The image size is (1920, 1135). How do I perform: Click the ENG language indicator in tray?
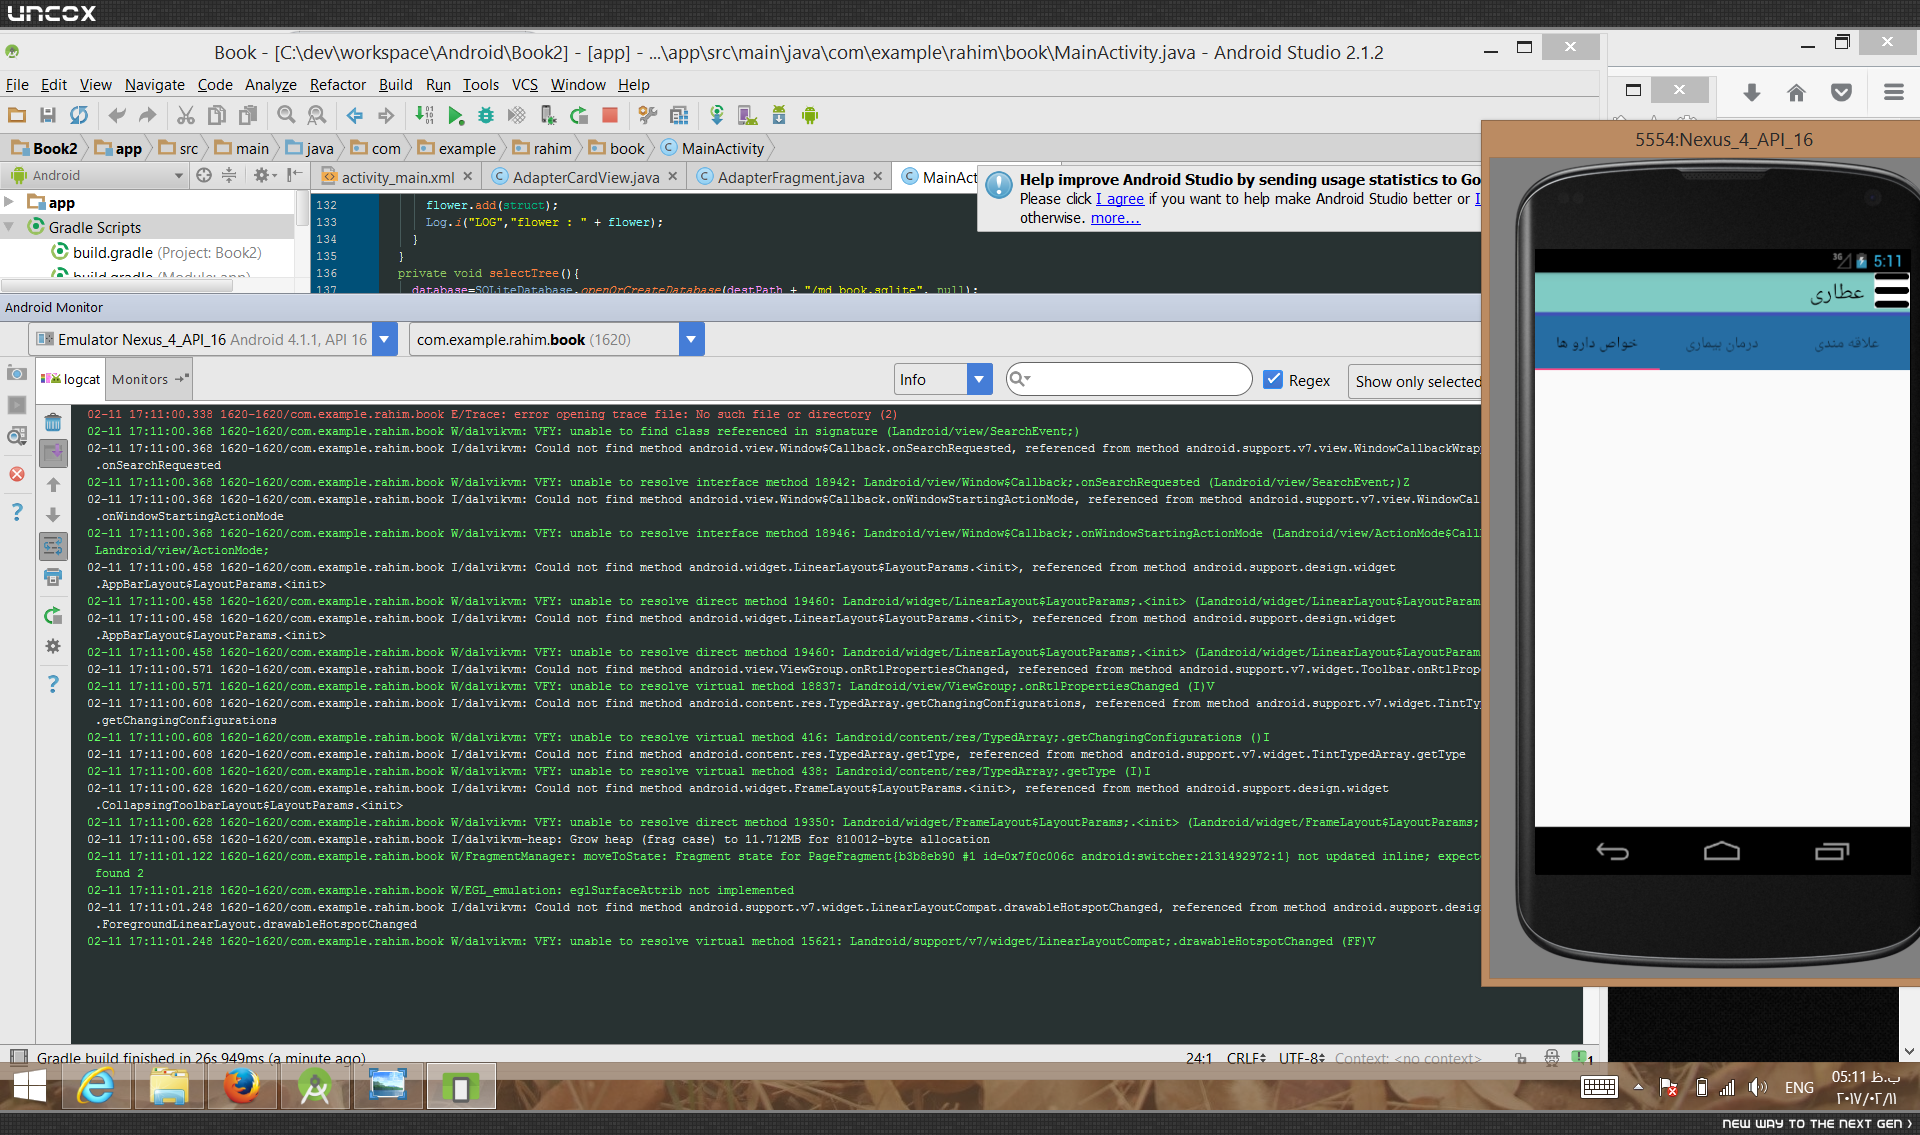pos(1798,1088)
